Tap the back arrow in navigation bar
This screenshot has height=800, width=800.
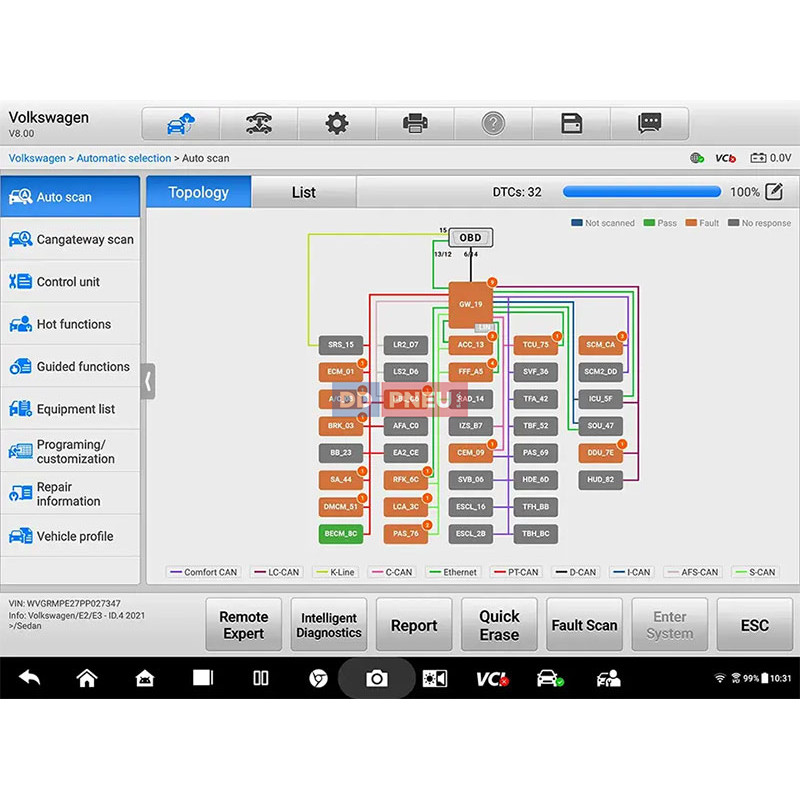point(29,679)
